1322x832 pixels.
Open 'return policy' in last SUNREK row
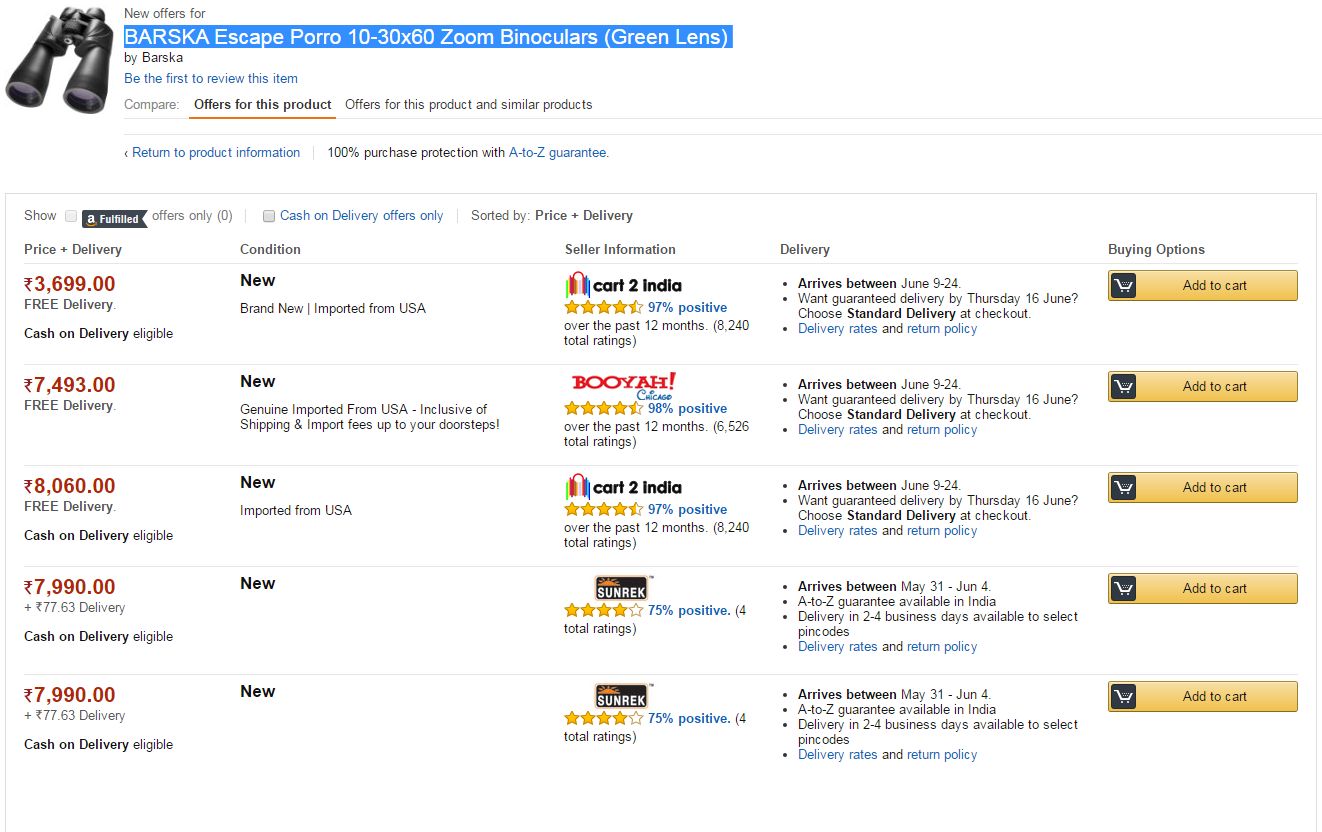click(x=942, y=755)
